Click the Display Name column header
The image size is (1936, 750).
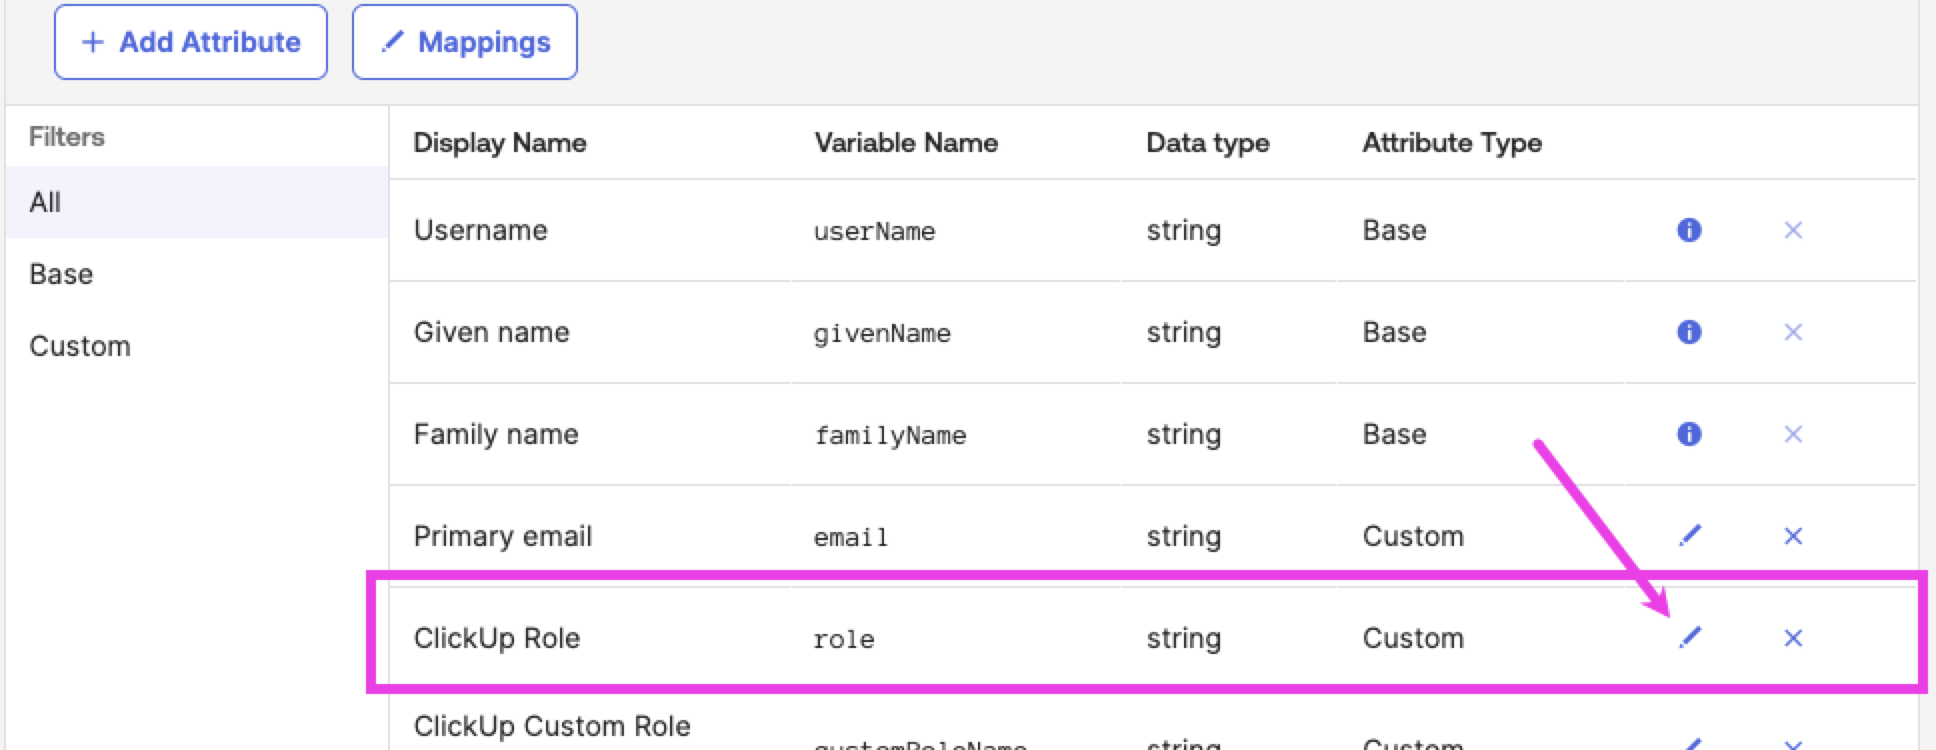(500, 143)
